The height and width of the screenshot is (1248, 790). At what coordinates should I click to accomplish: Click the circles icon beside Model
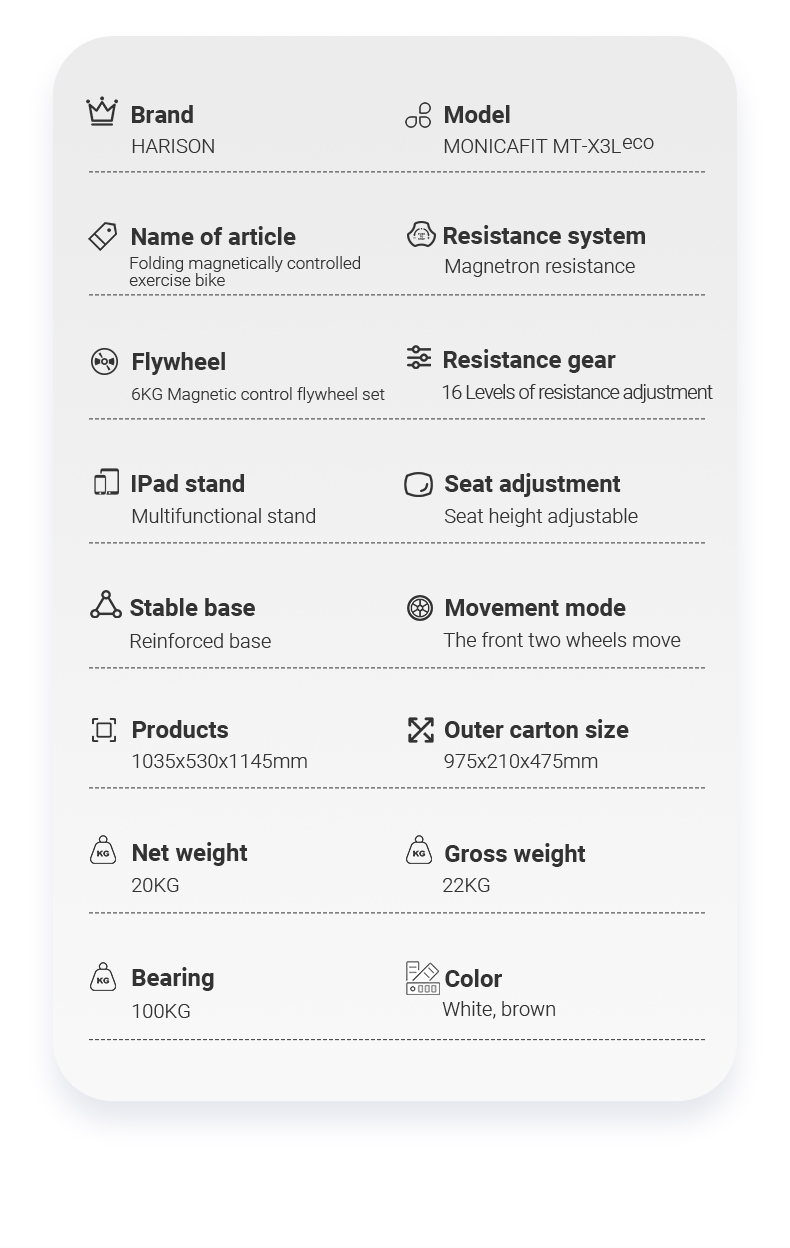point(418,115)
